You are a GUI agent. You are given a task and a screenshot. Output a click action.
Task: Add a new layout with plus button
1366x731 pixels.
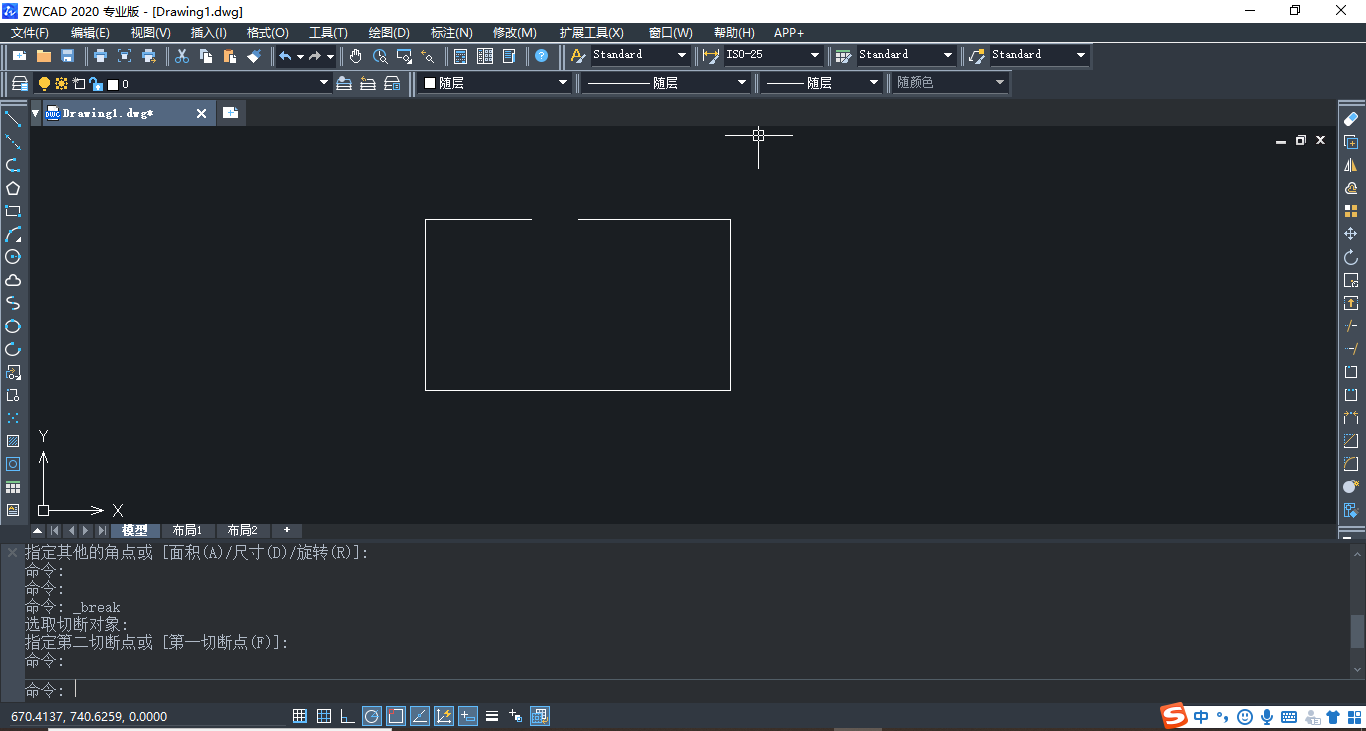287,530
